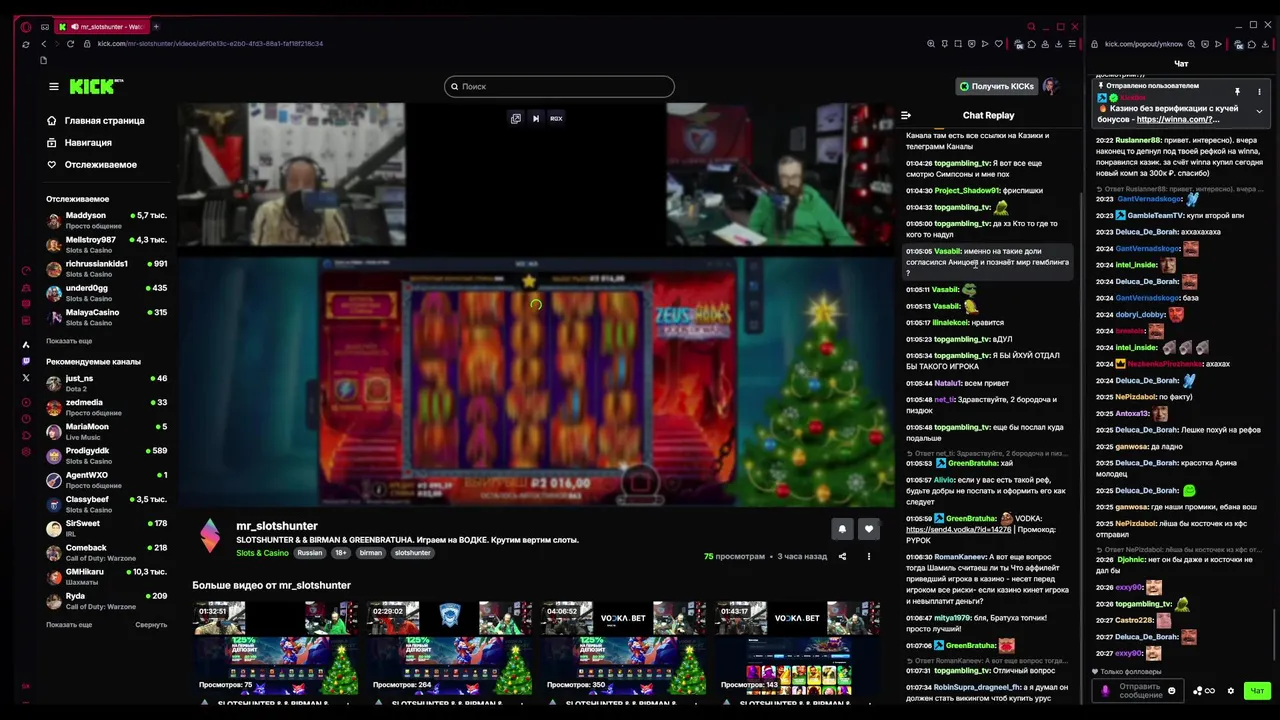Click the RGX button above video
1280x720 pixels.
[556, 118]
